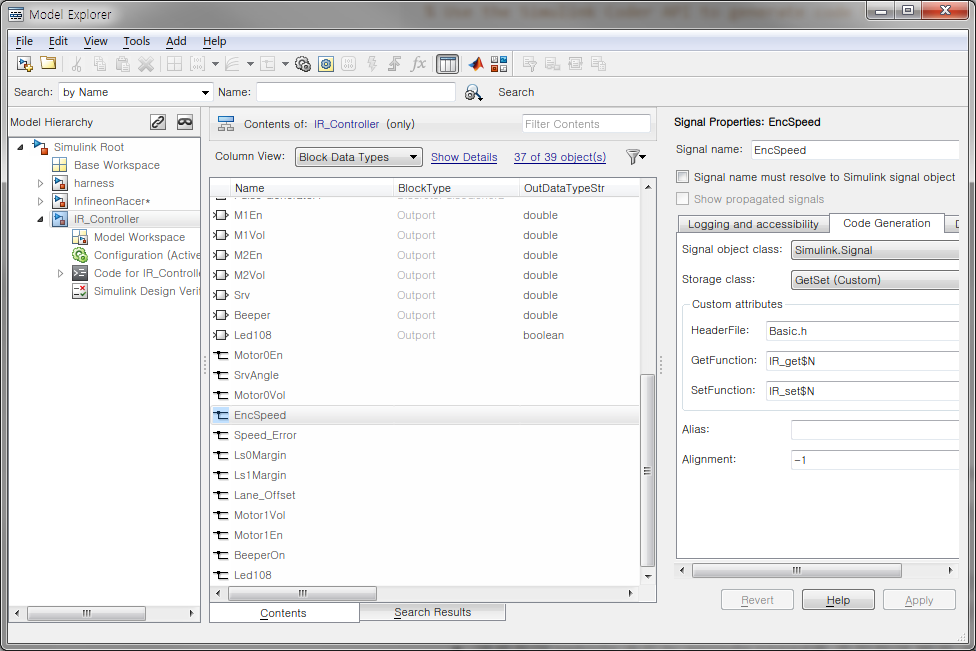Switch to the Search Results tab
Image resolution: width=976 pixels, height=651 pixels.
point(433,612)
